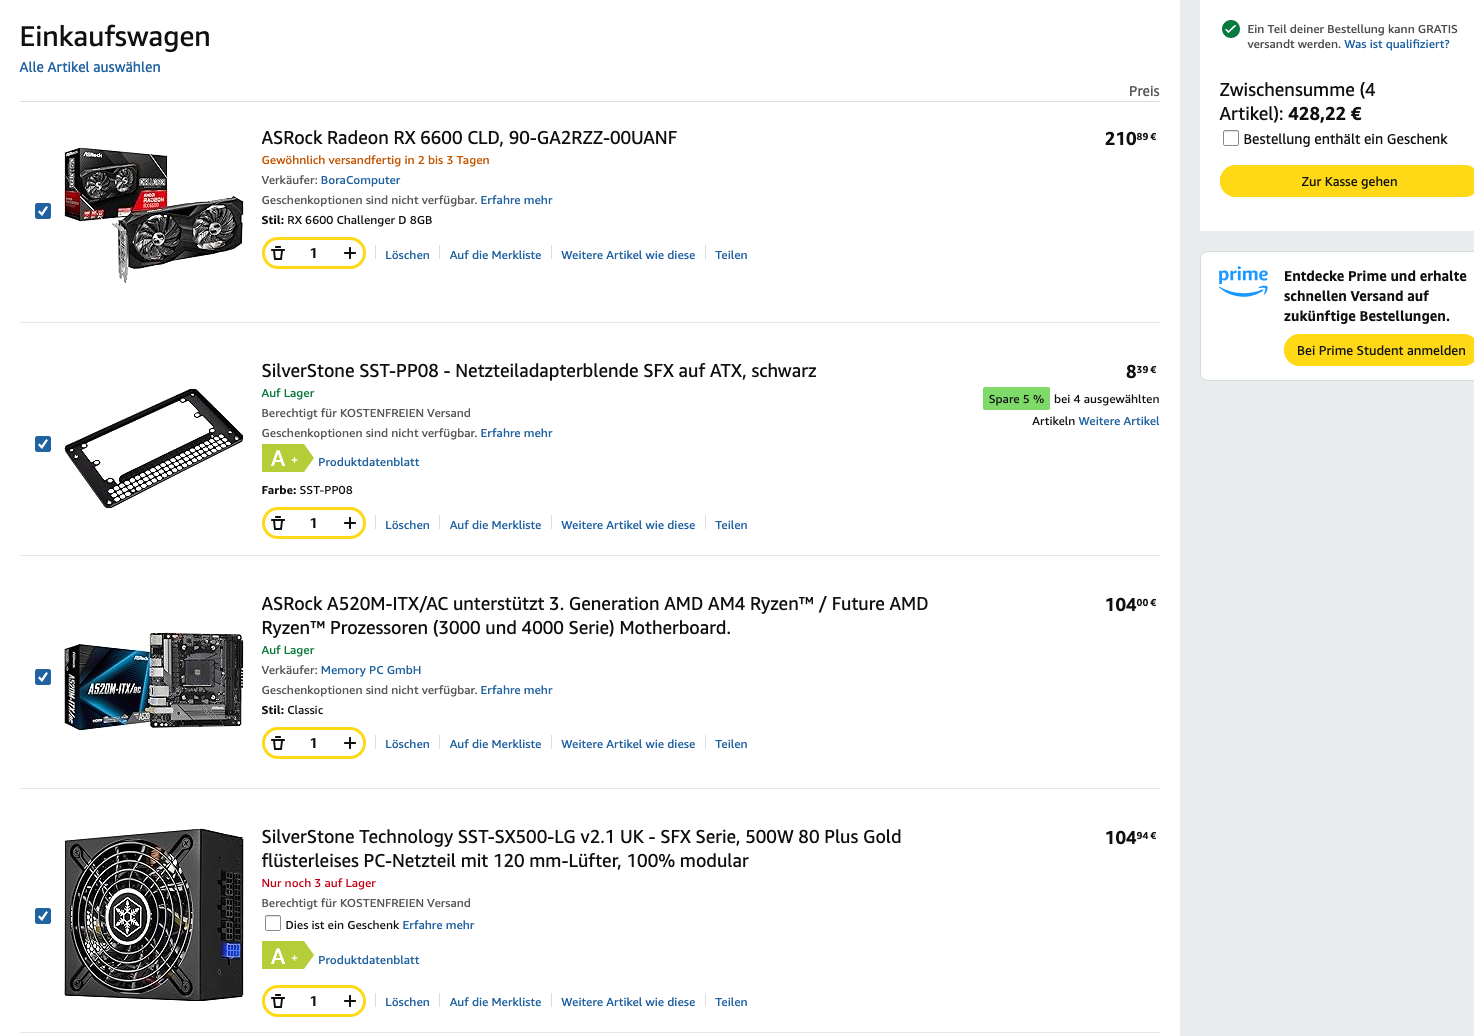Click the 'Spare 5 %' green badge
1474x1036 pixels.
point(1016,399)
